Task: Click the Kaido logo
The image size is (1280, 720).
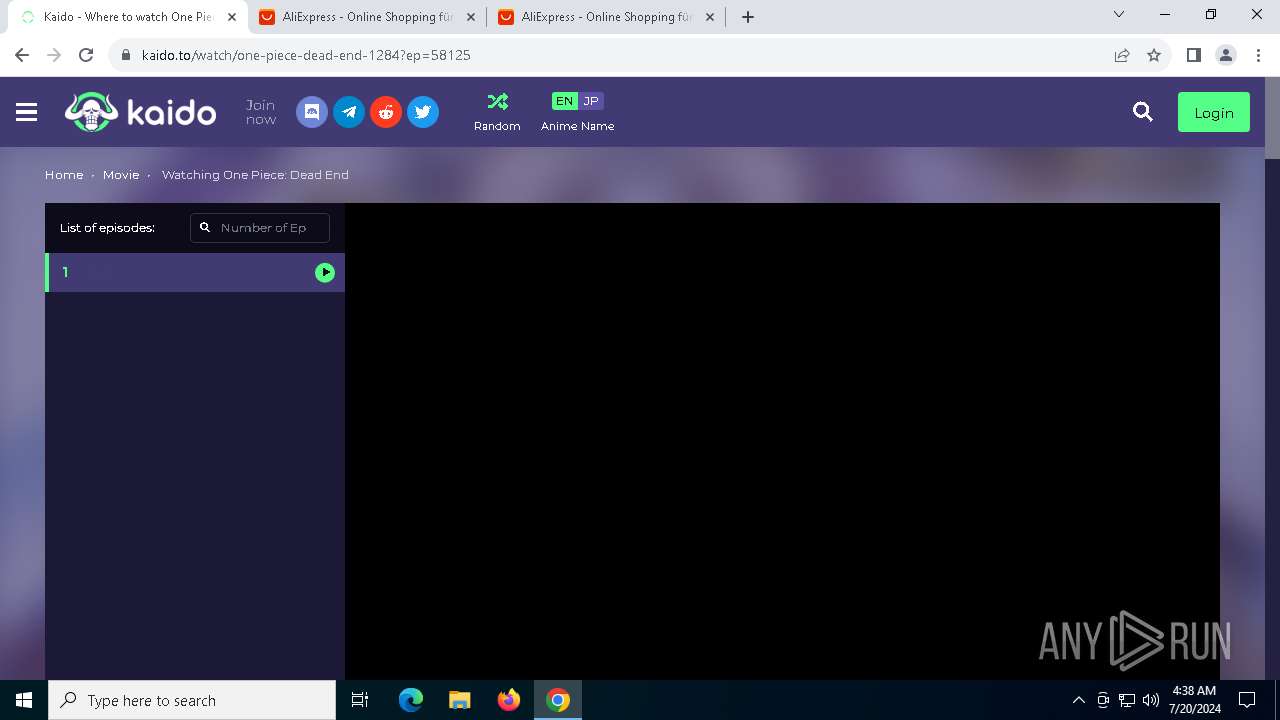Action: click(140, 112)
